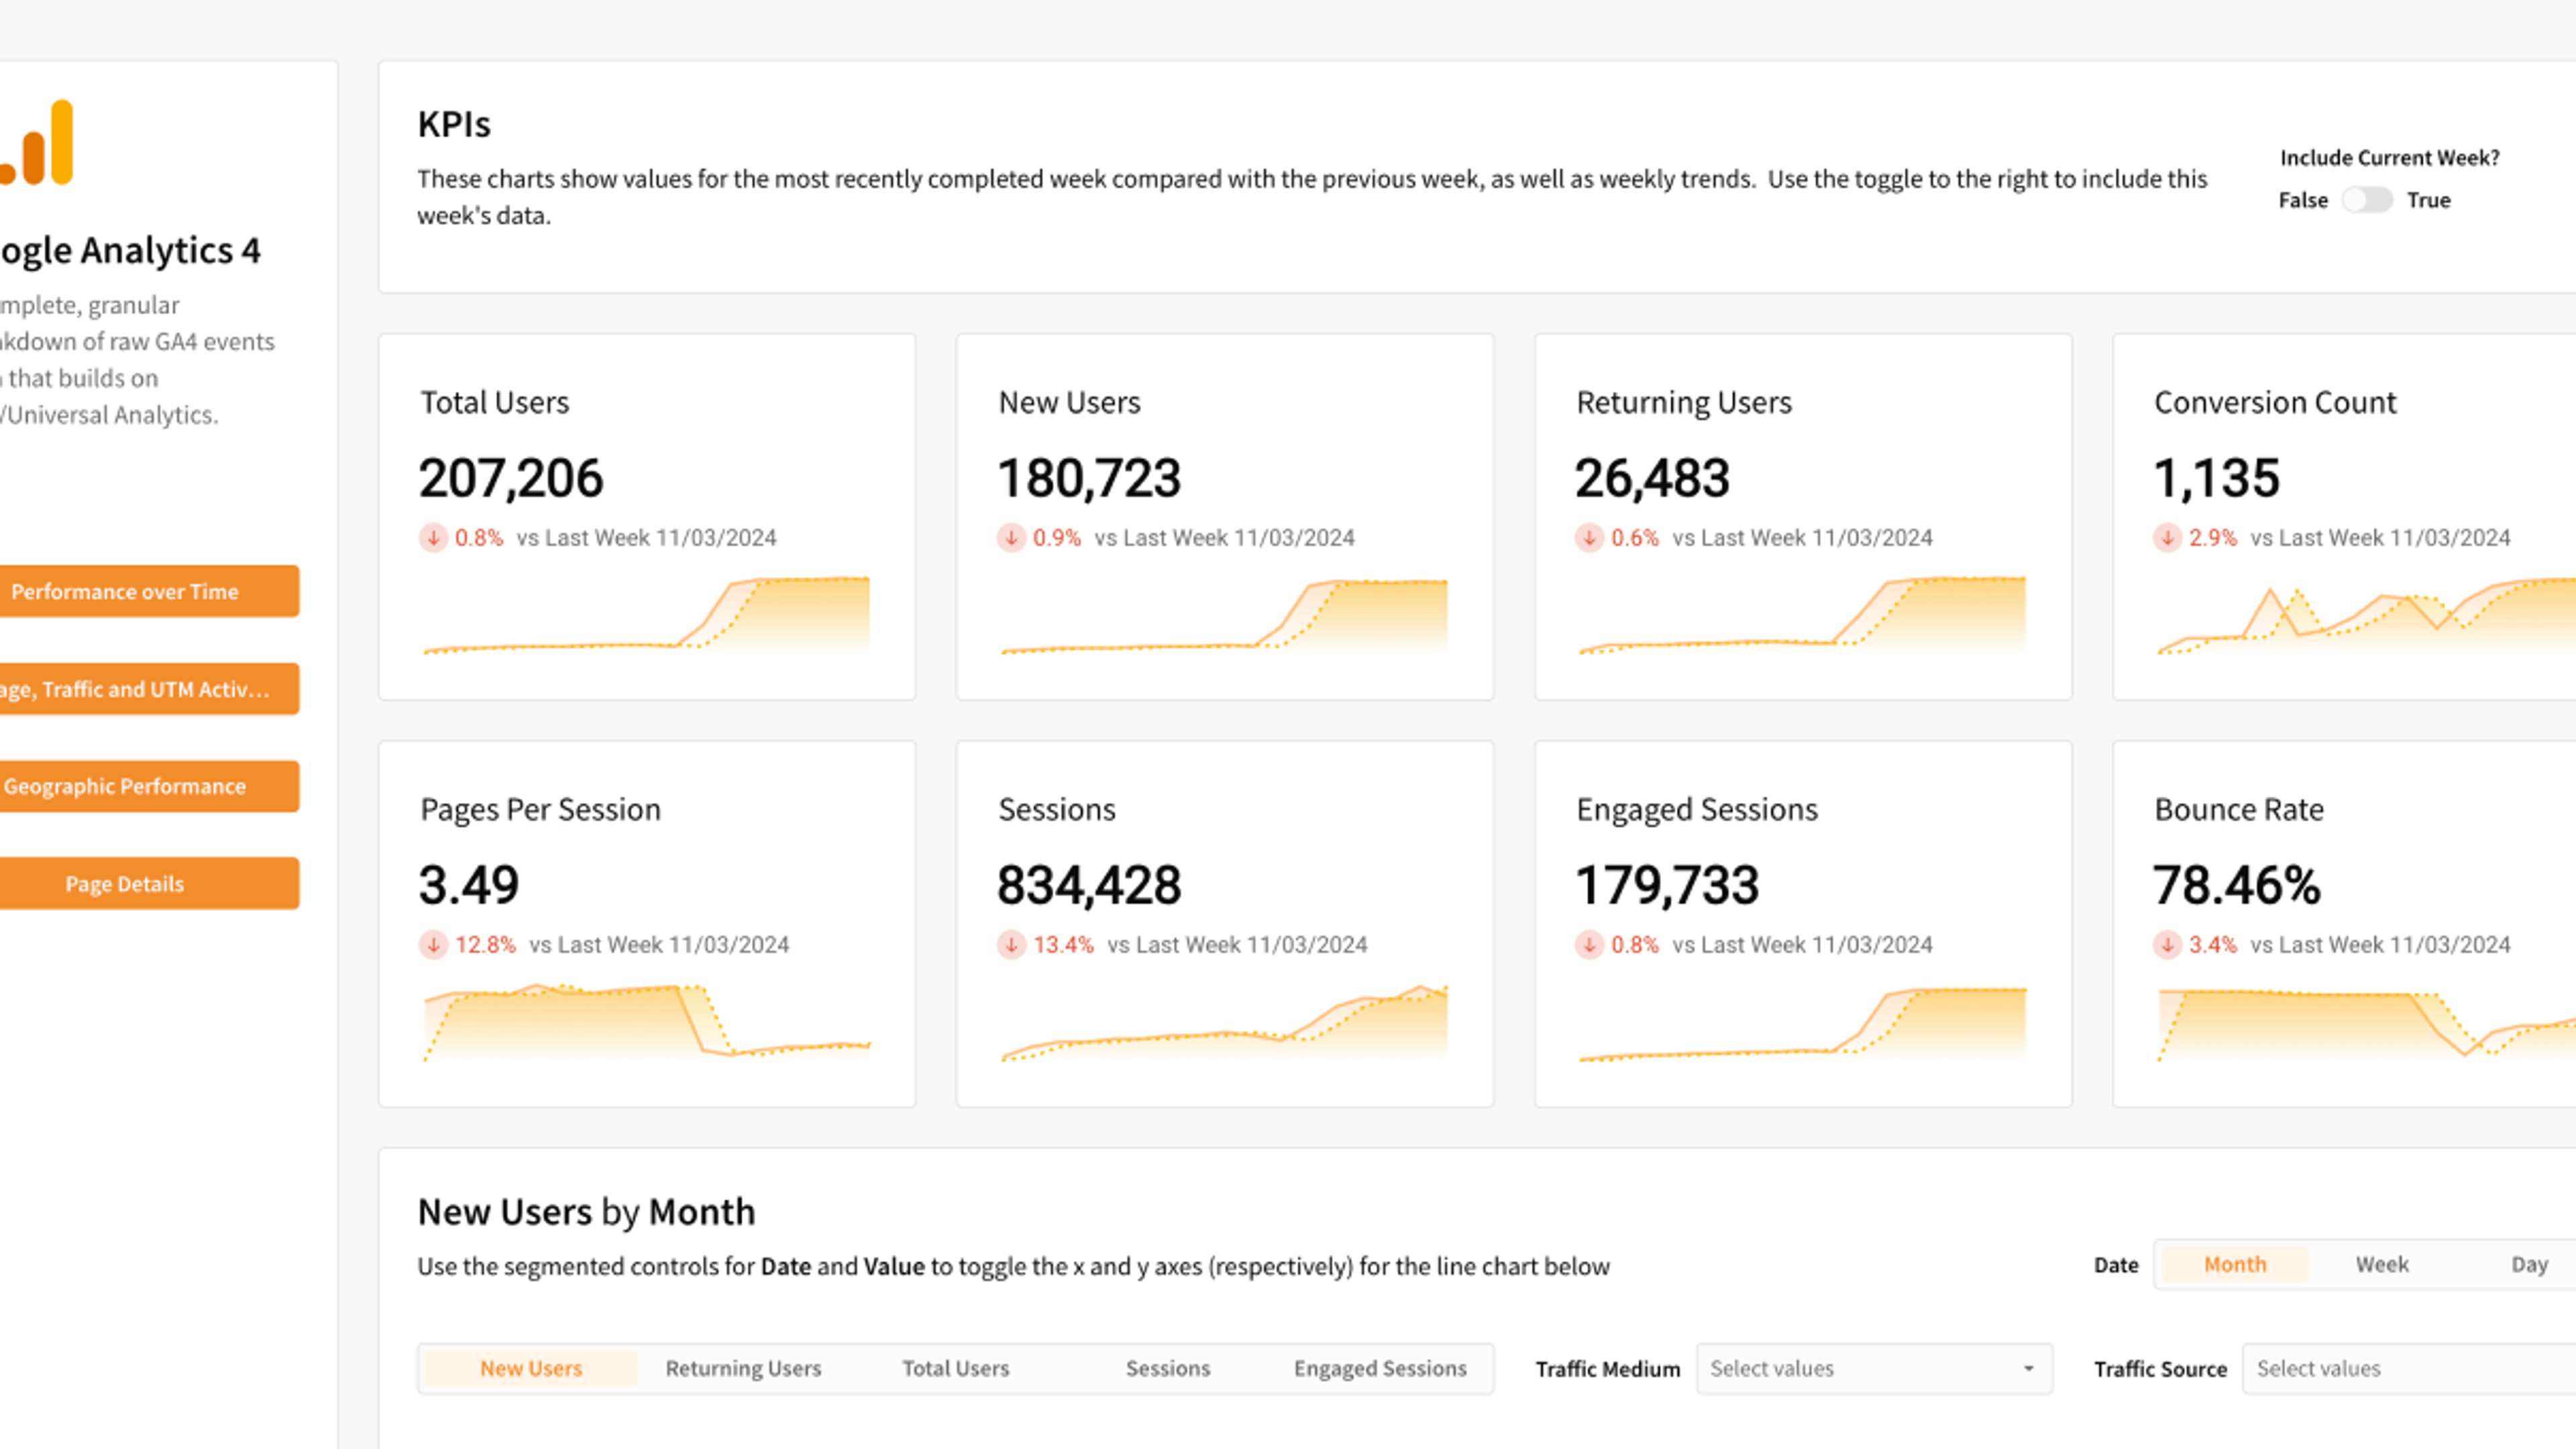Select the Returning Users value segment
Viewport: 2576px width, 1449px height.
click(x=743, y=1369)
